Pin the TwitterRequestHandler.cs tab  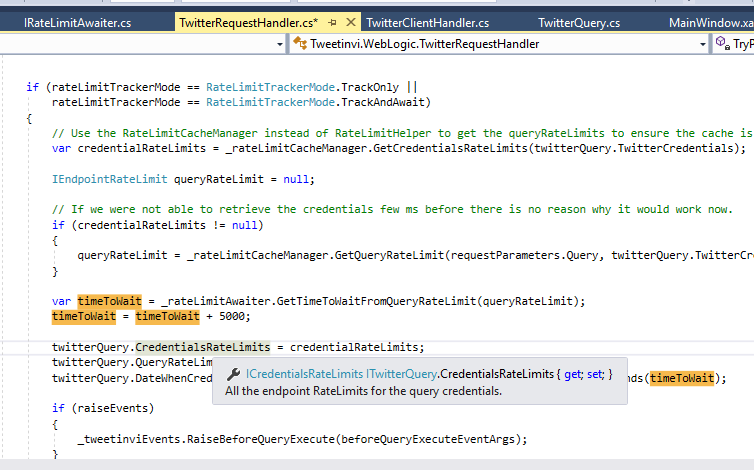pyautogui.click(x=332, y=21)
